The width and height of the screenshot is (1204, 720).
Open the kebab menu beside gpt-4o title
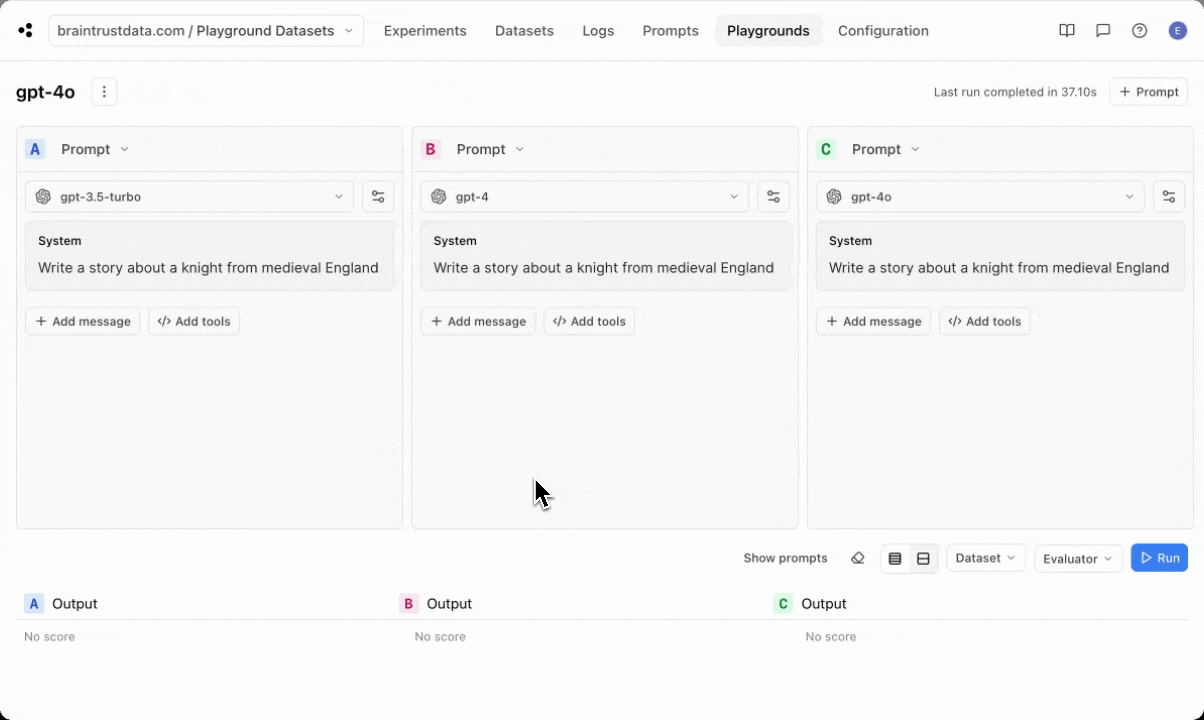coord(104,91)
